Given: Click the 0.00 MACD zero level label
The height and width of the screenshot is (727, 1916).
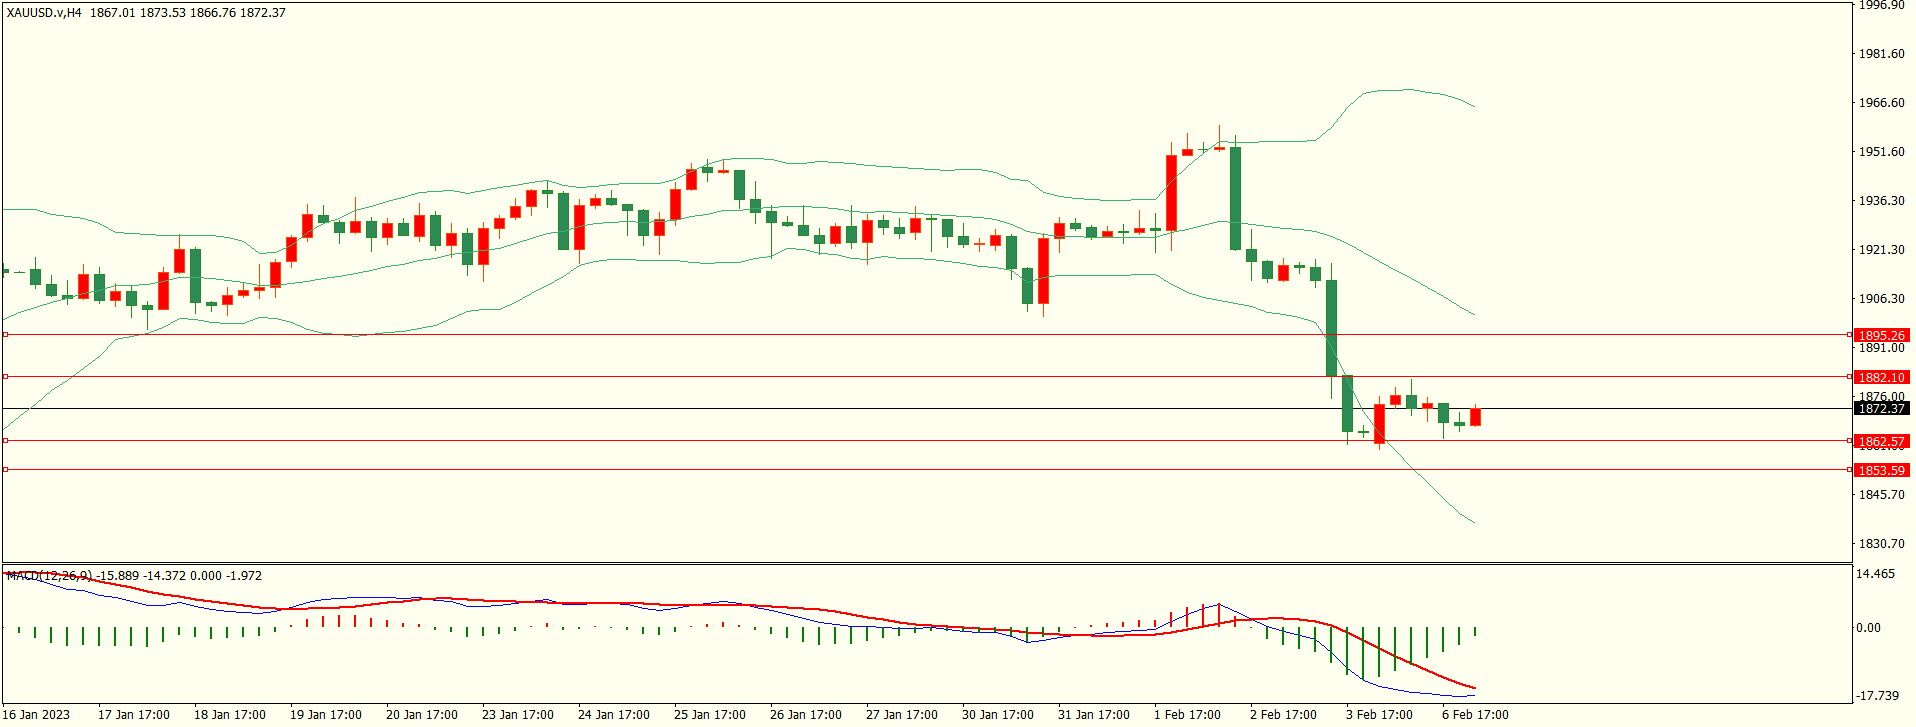Looking at the screenshot, I should 1868,628.
